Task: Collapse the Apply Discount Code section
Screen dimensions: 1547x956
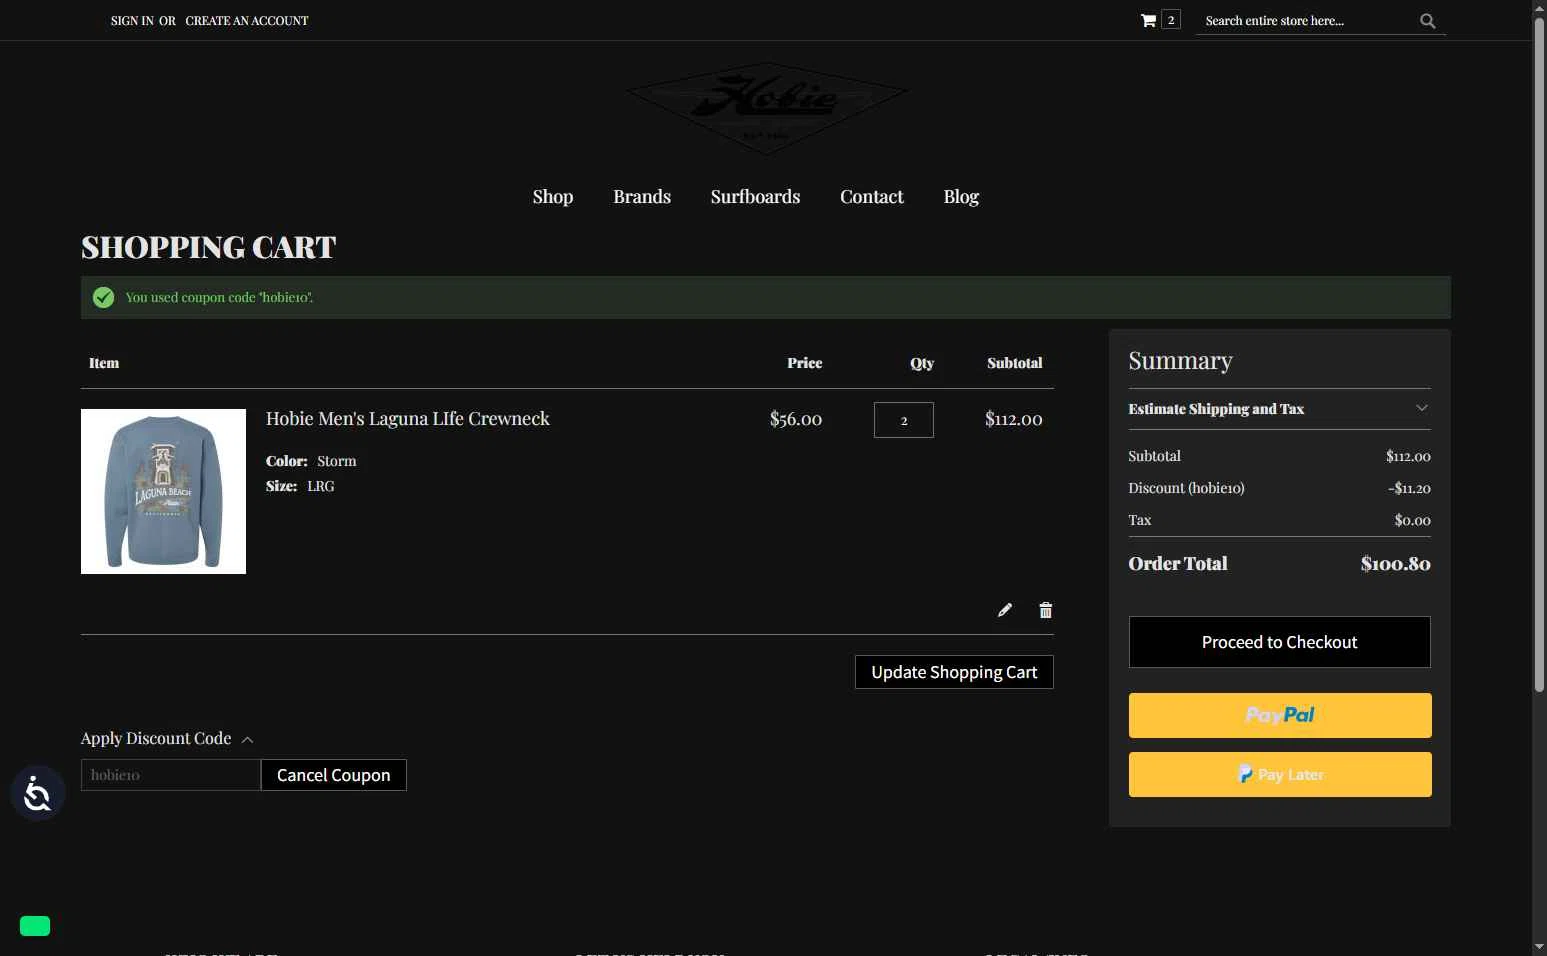Action: [167, 738]
